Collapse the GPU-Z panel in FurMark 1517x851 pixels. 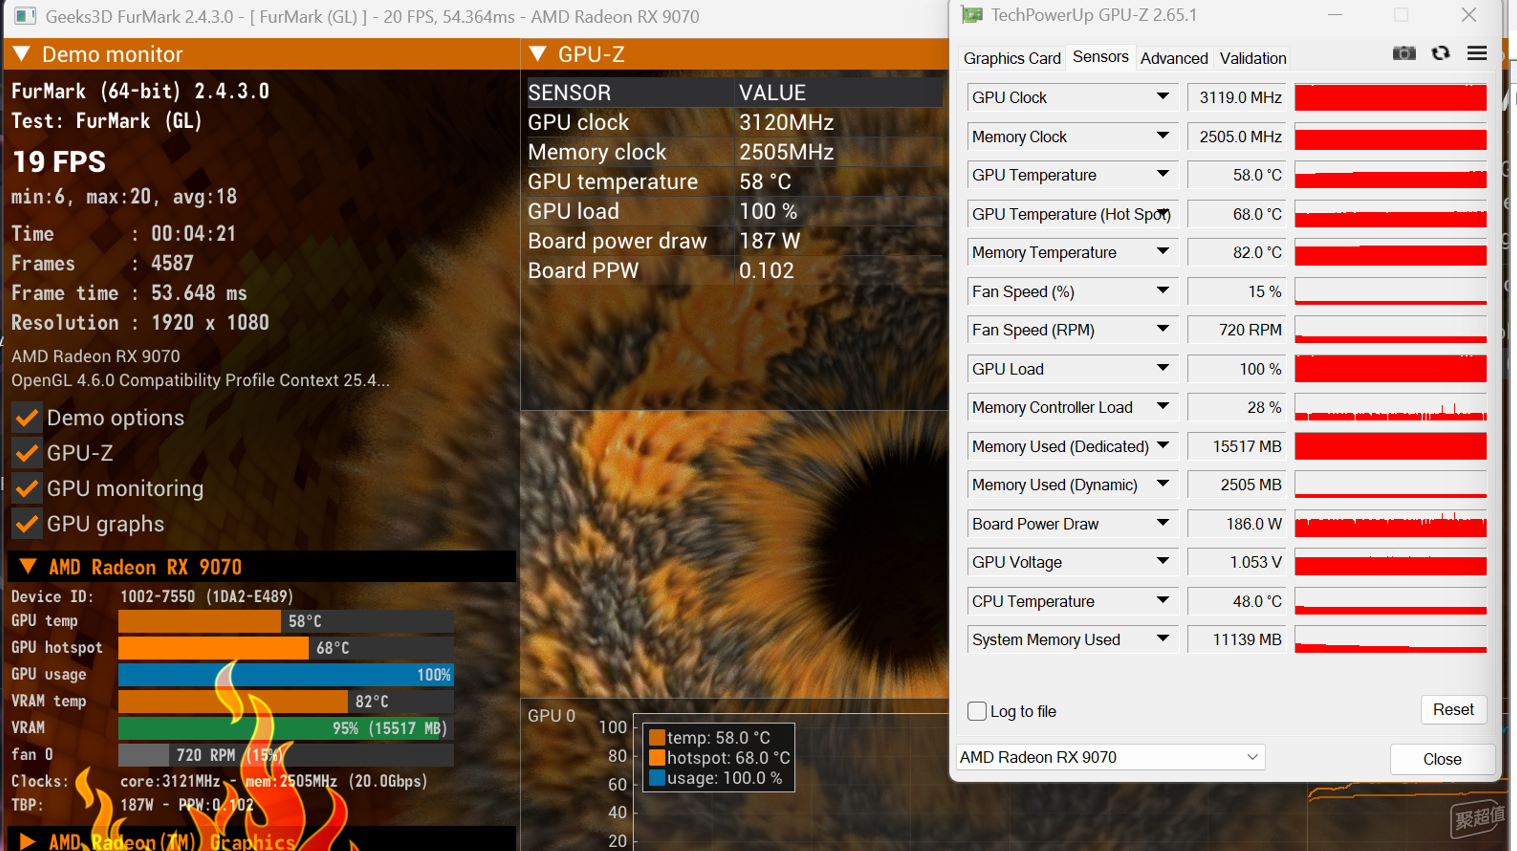coord(538,54)
